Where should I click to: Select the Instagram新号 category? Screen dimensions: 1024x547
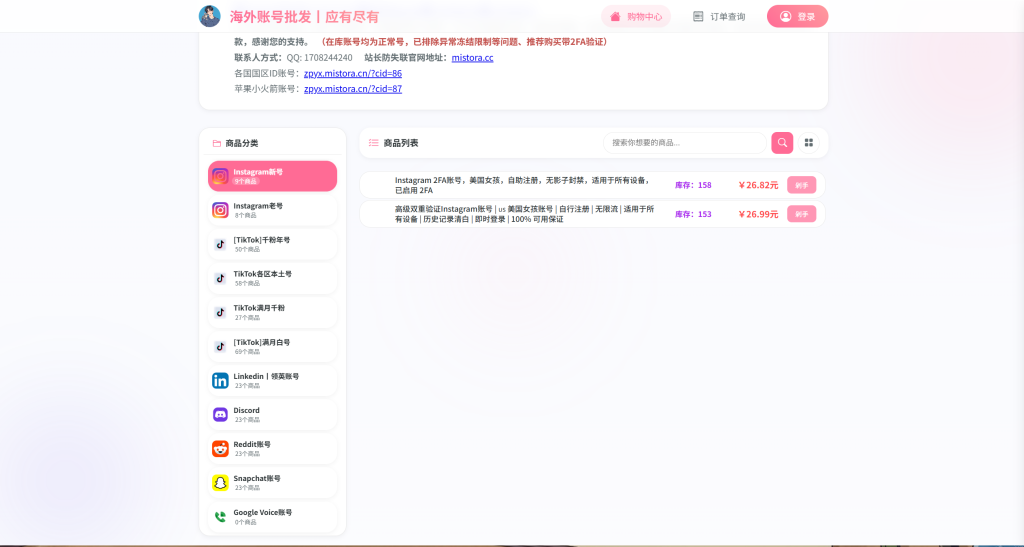coord(272,176)
